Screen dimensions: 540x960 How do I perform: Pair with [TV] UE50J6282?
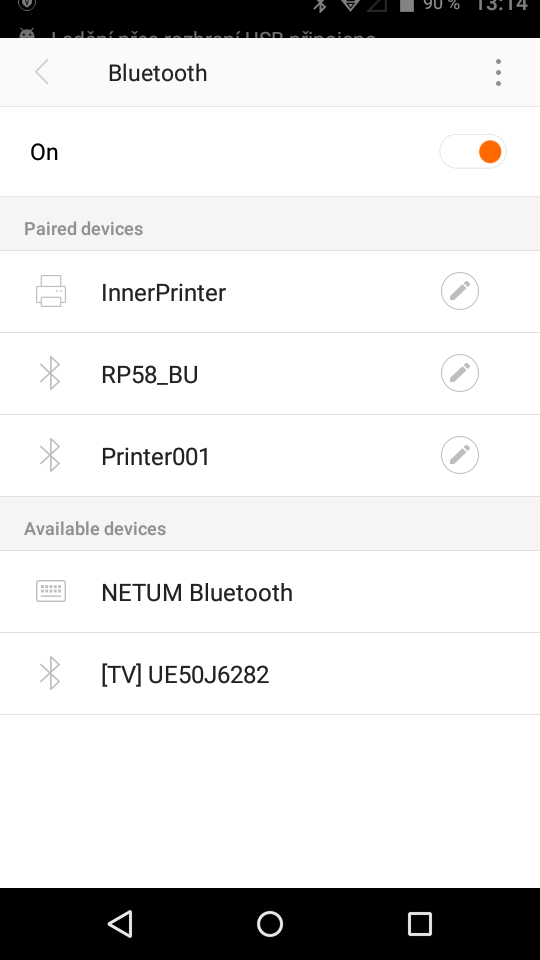point(270,673)
